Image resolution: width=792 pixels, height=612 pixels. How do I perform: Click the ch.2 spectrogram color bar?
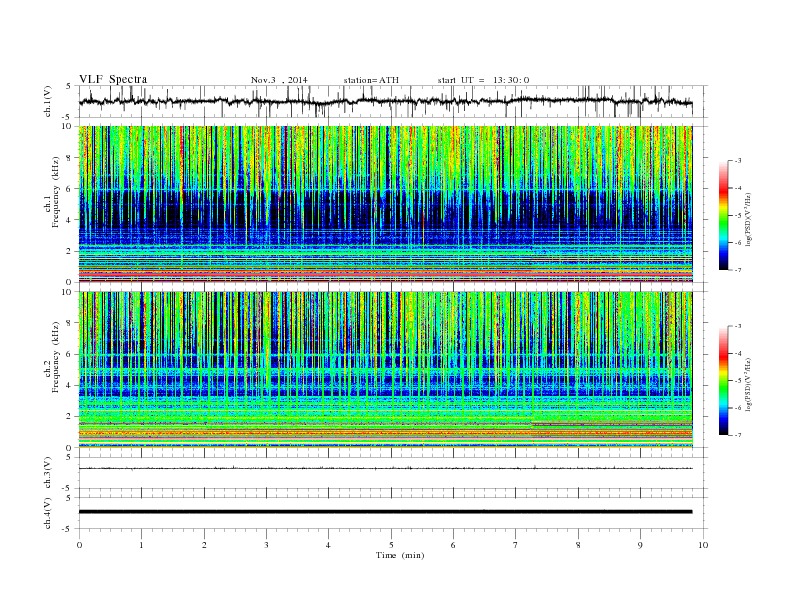click(x=723, y=380)
